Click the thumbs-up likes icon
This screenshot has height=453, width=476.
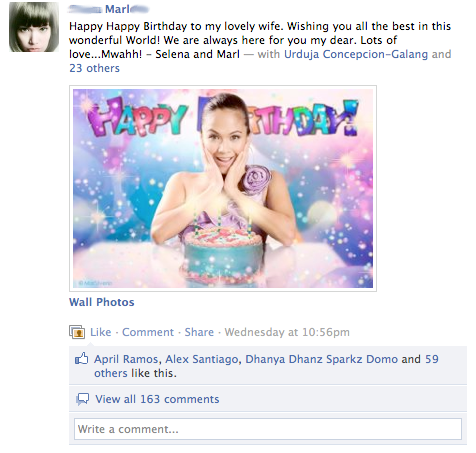coord(82,359)
